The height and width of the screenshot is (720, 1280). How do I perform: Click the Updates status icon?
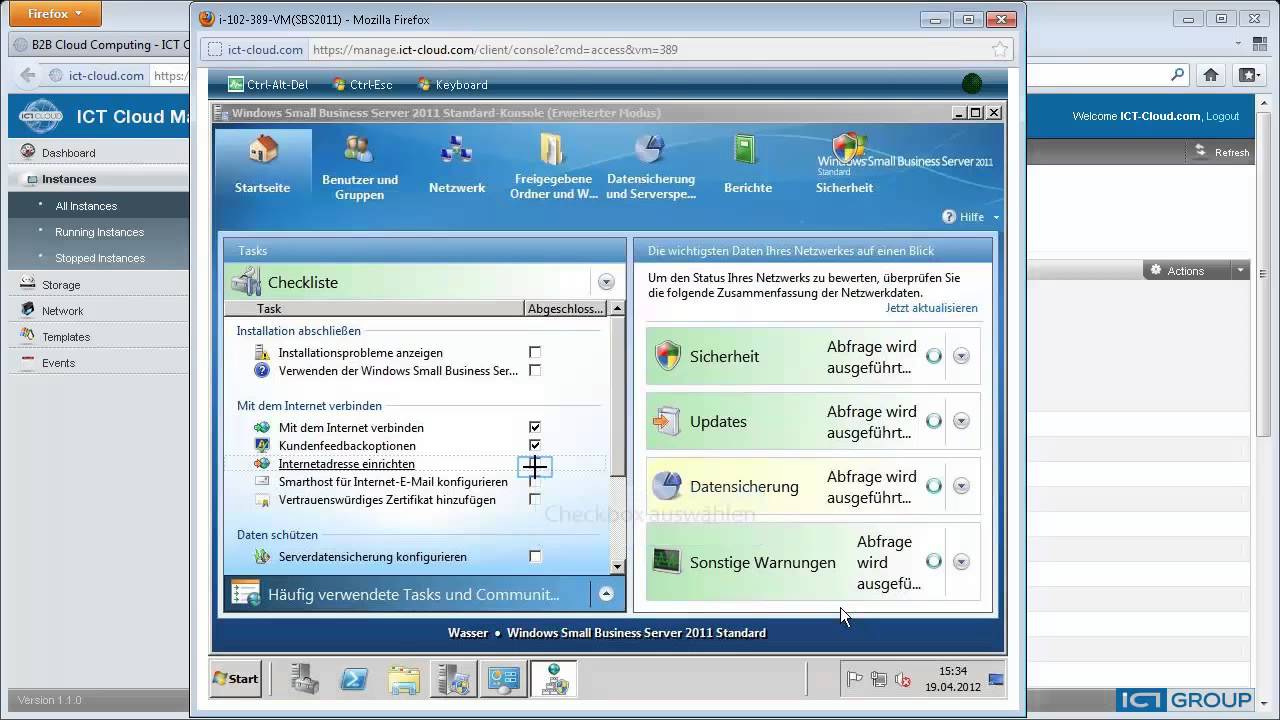pyautogui.click(x=667, y=421)
